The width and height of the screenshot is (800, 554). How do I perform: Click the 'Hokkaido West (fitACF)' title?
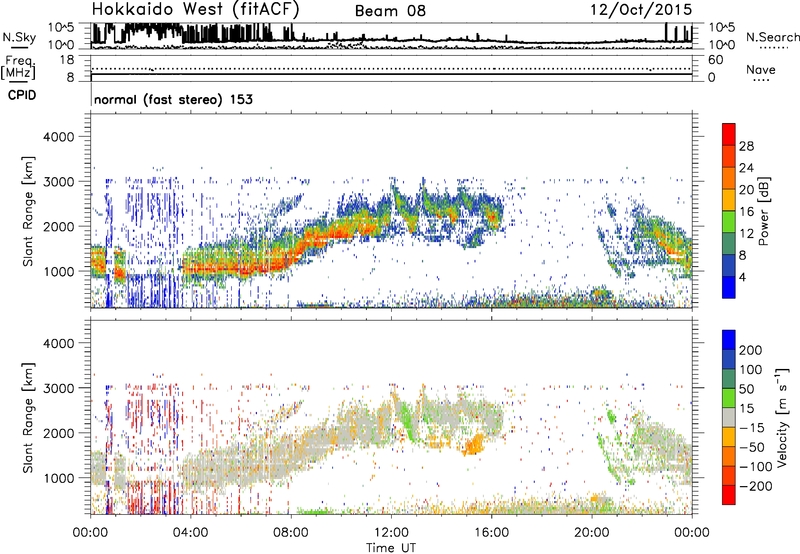click(x=195, y=9)
